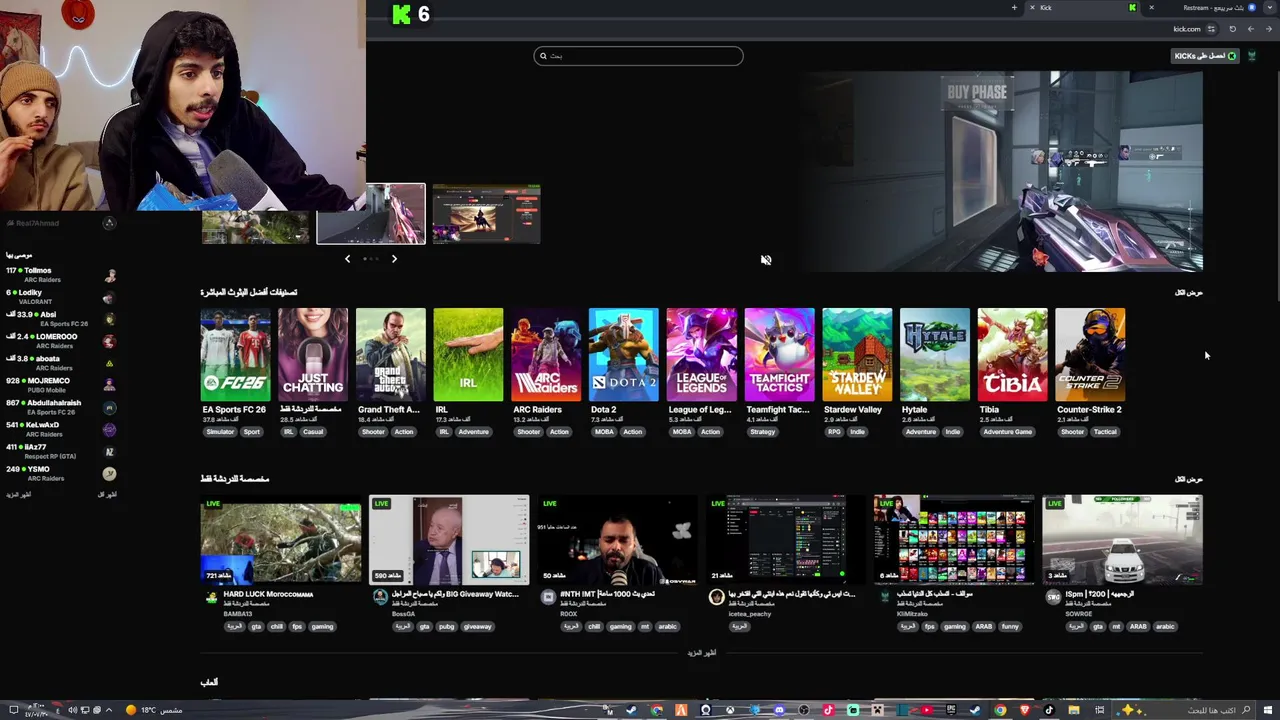Open HARD LUCK Morocco stream thumbnail
Image resolution: width=1280 pixels, height=720 pixels.
[281, 539]
